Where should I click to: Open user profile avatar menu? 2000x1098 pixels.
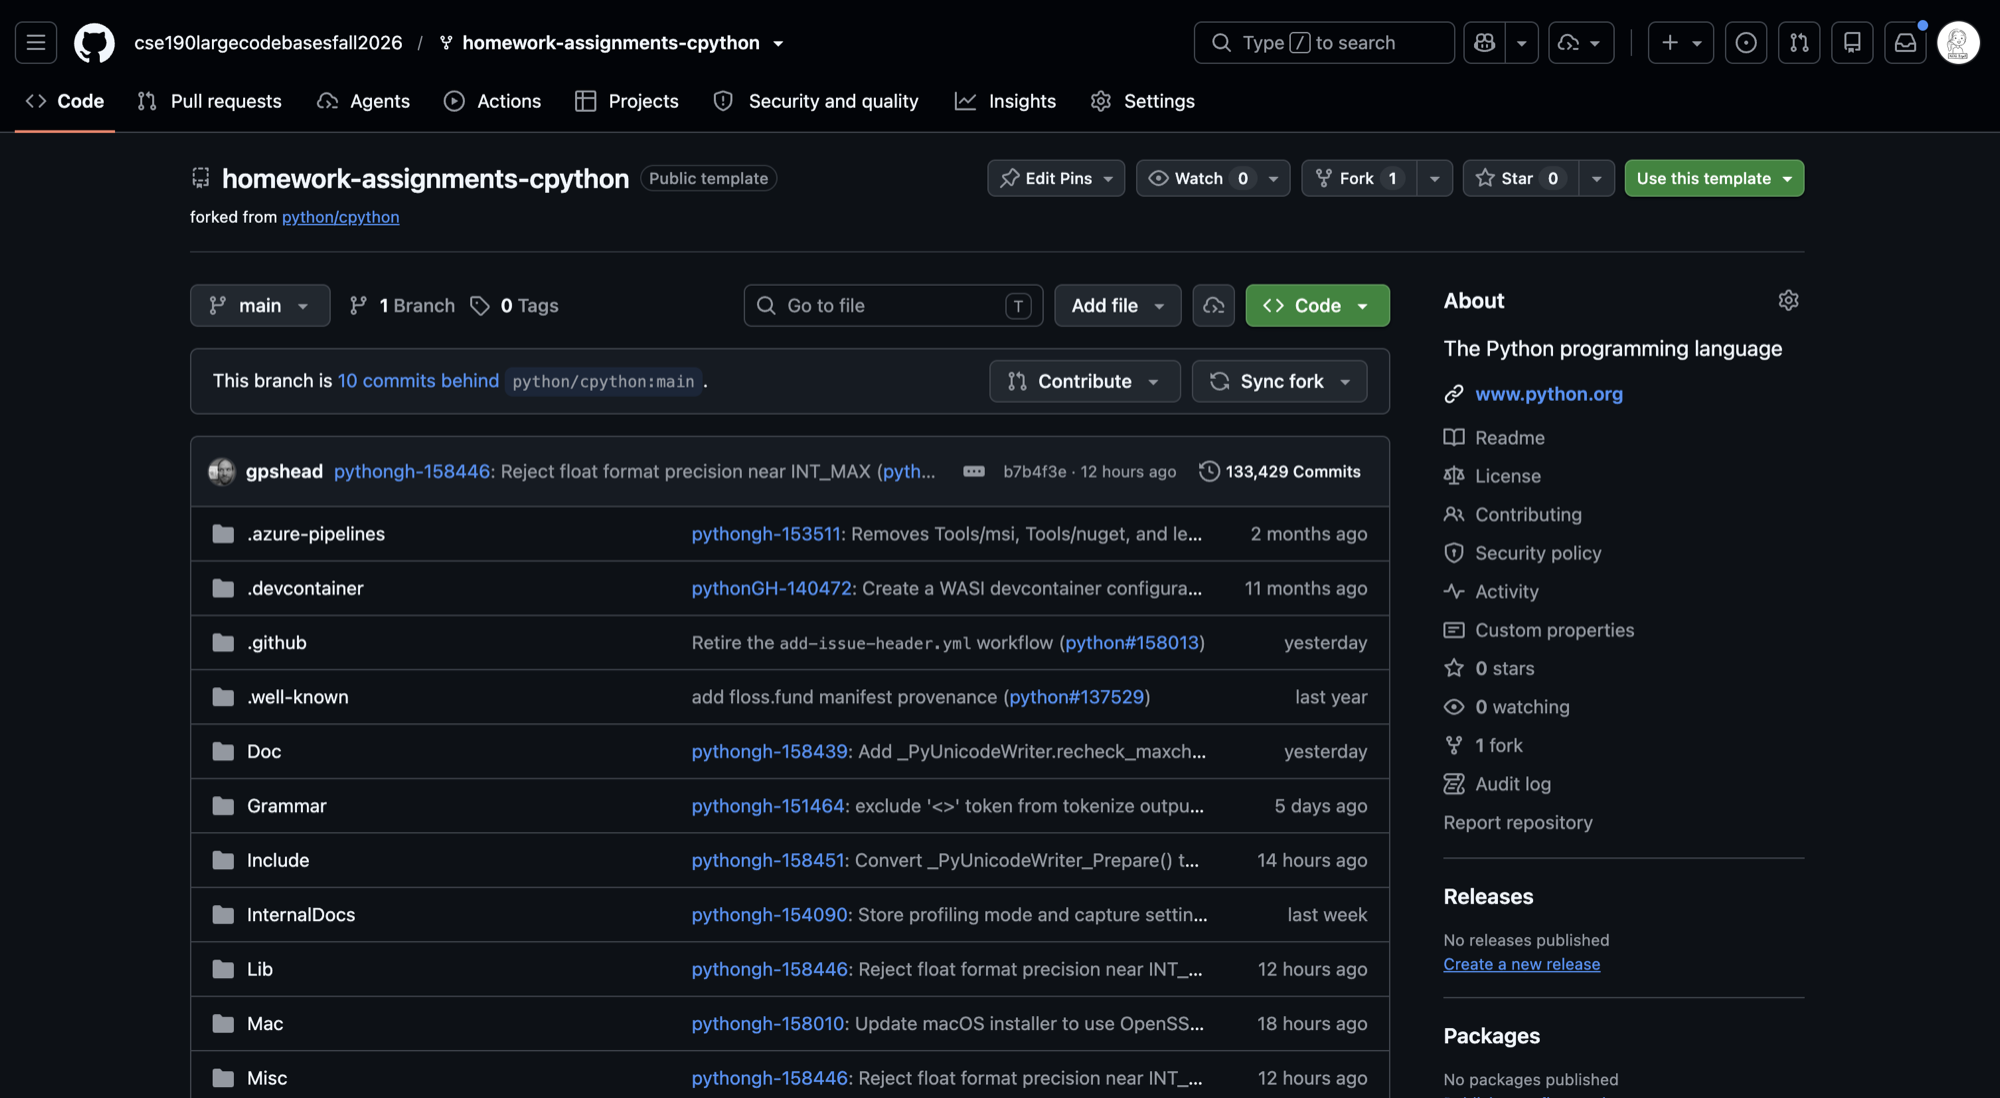1958,43
